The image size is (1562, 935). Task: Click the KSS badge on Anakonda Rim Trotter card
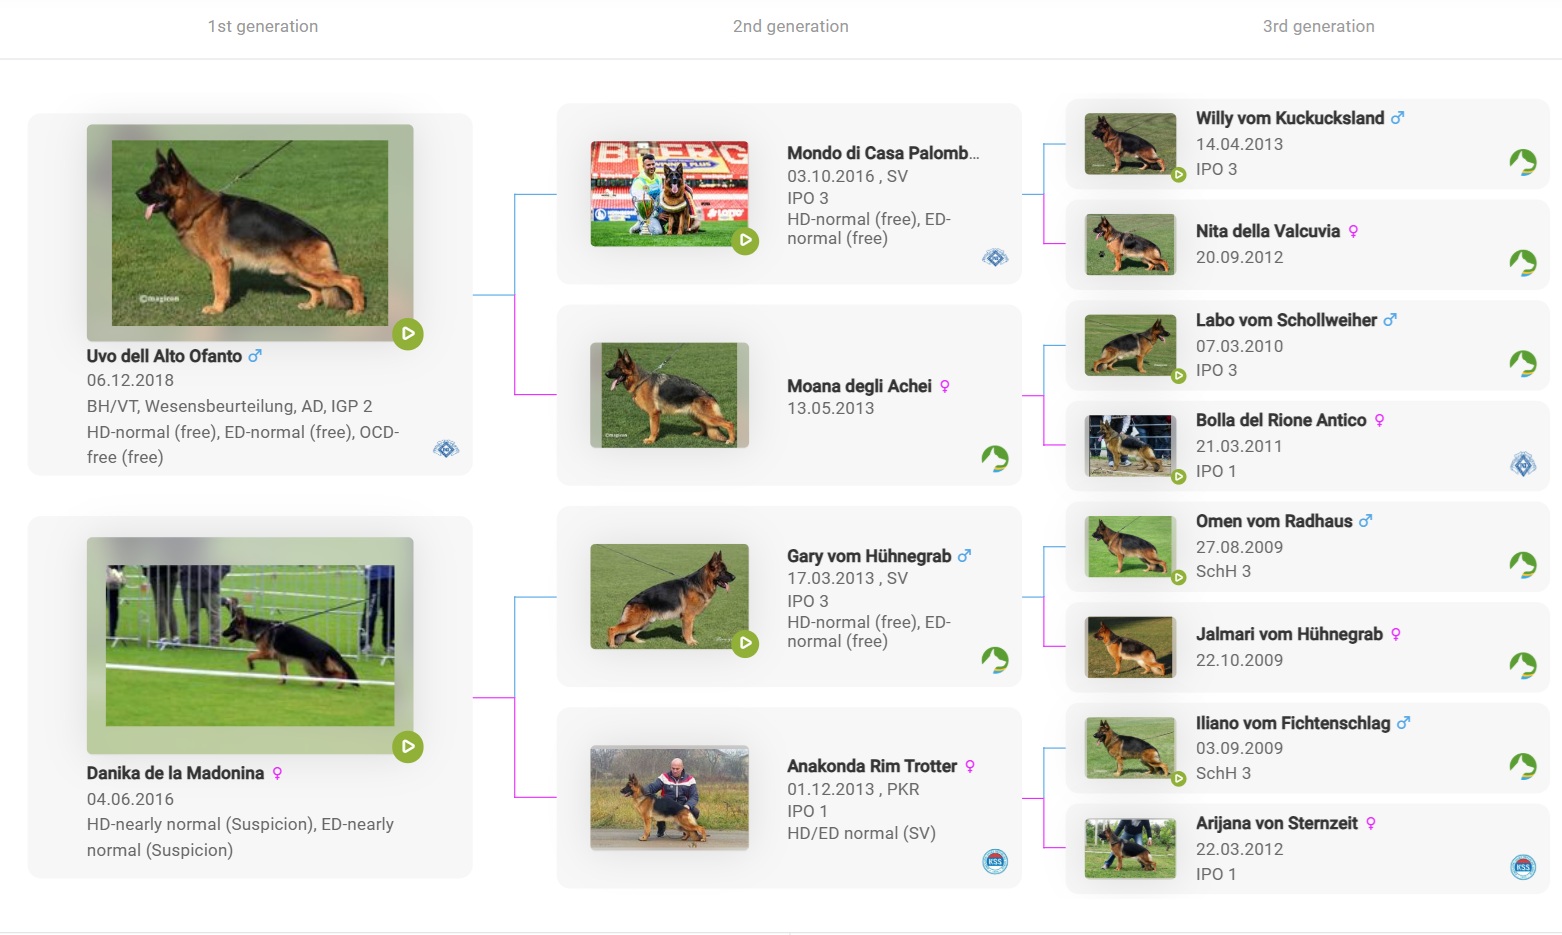tap(995, 861)
